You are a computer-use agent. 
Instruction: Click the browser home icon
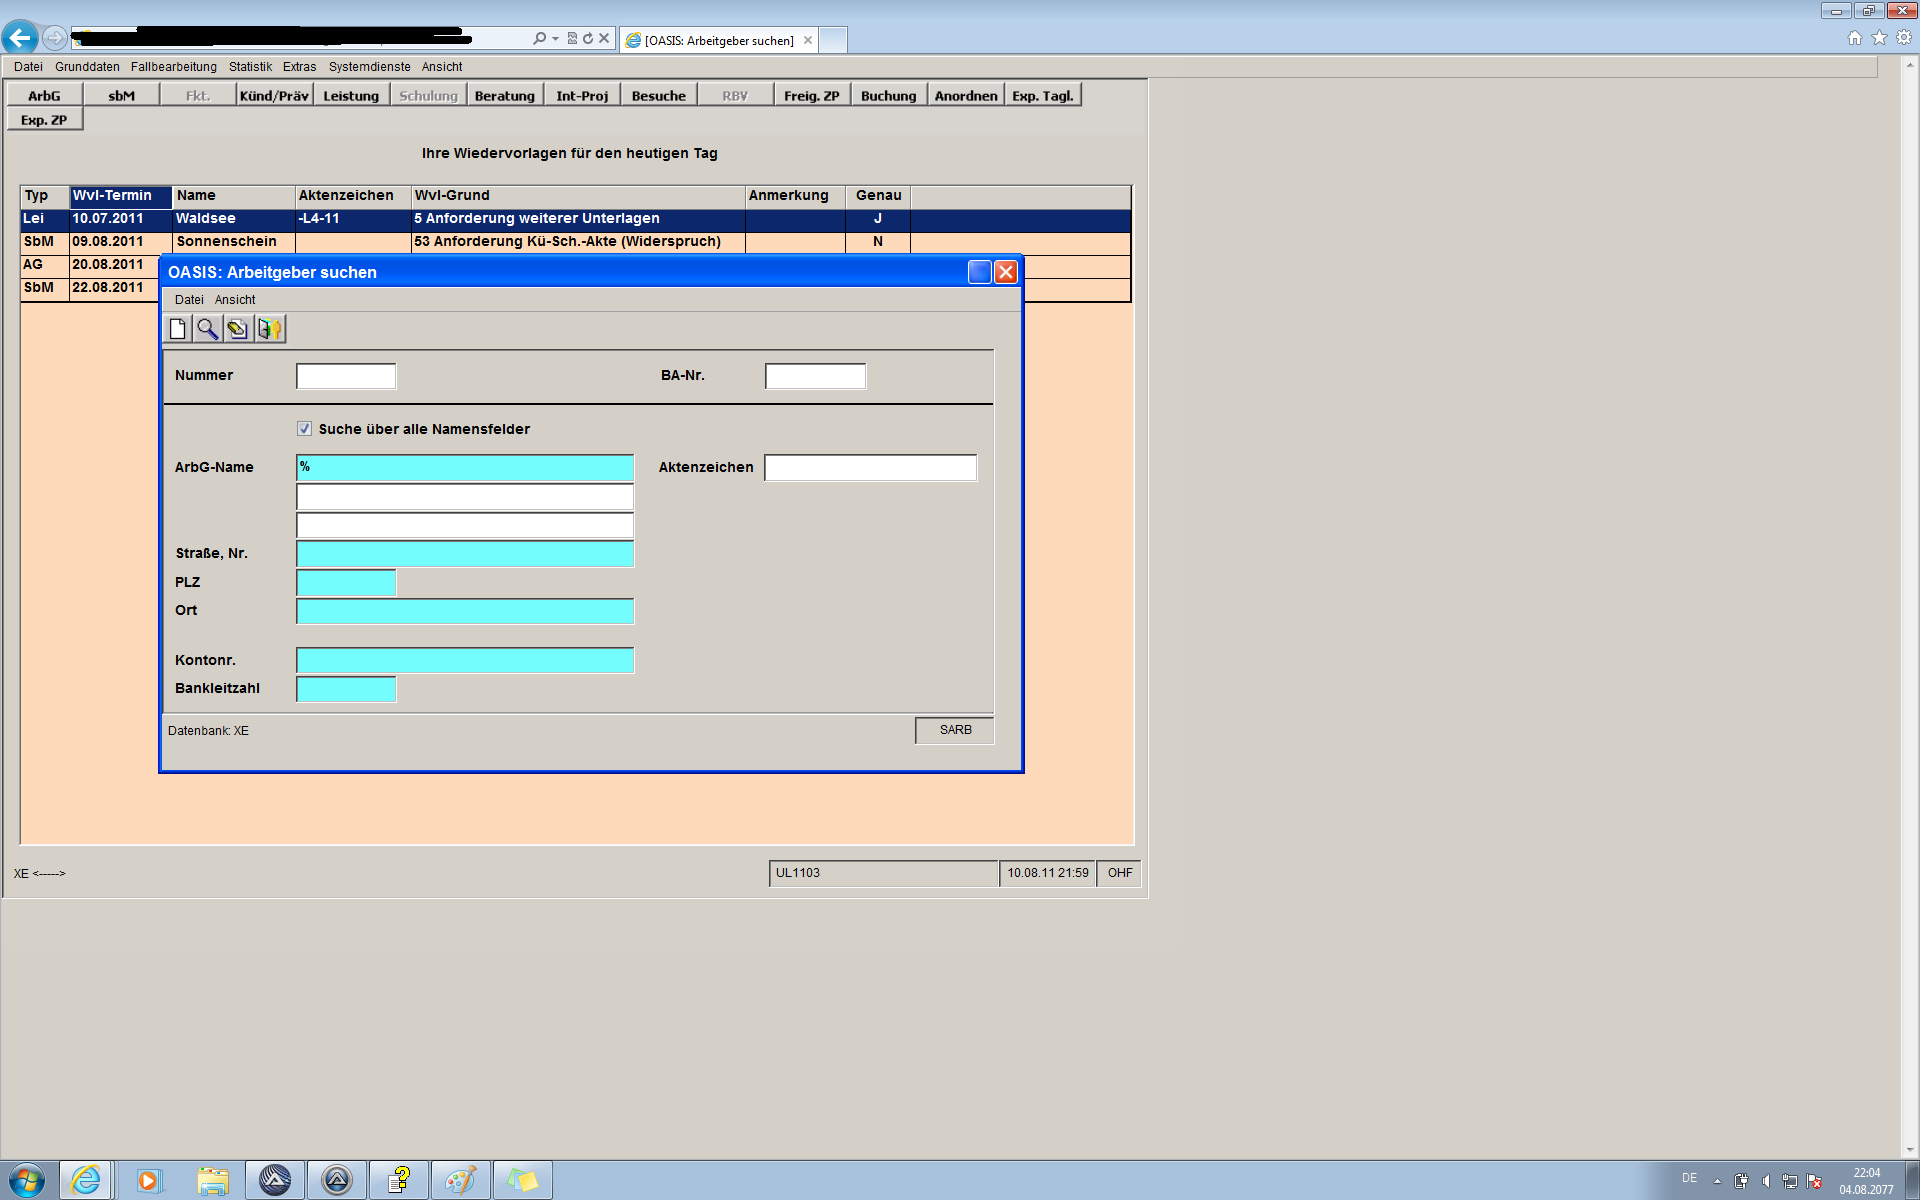click(1855, 38)
